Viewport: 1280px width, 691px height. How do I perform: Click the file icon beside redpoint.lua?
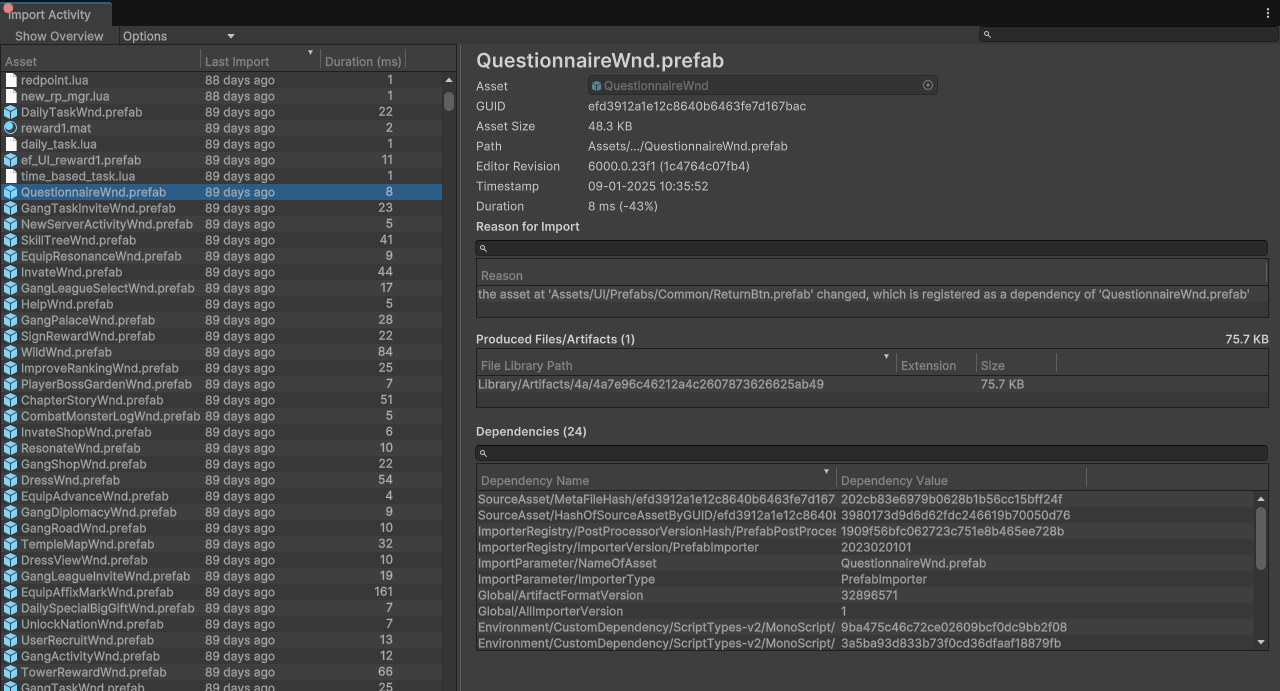(11, 80)
